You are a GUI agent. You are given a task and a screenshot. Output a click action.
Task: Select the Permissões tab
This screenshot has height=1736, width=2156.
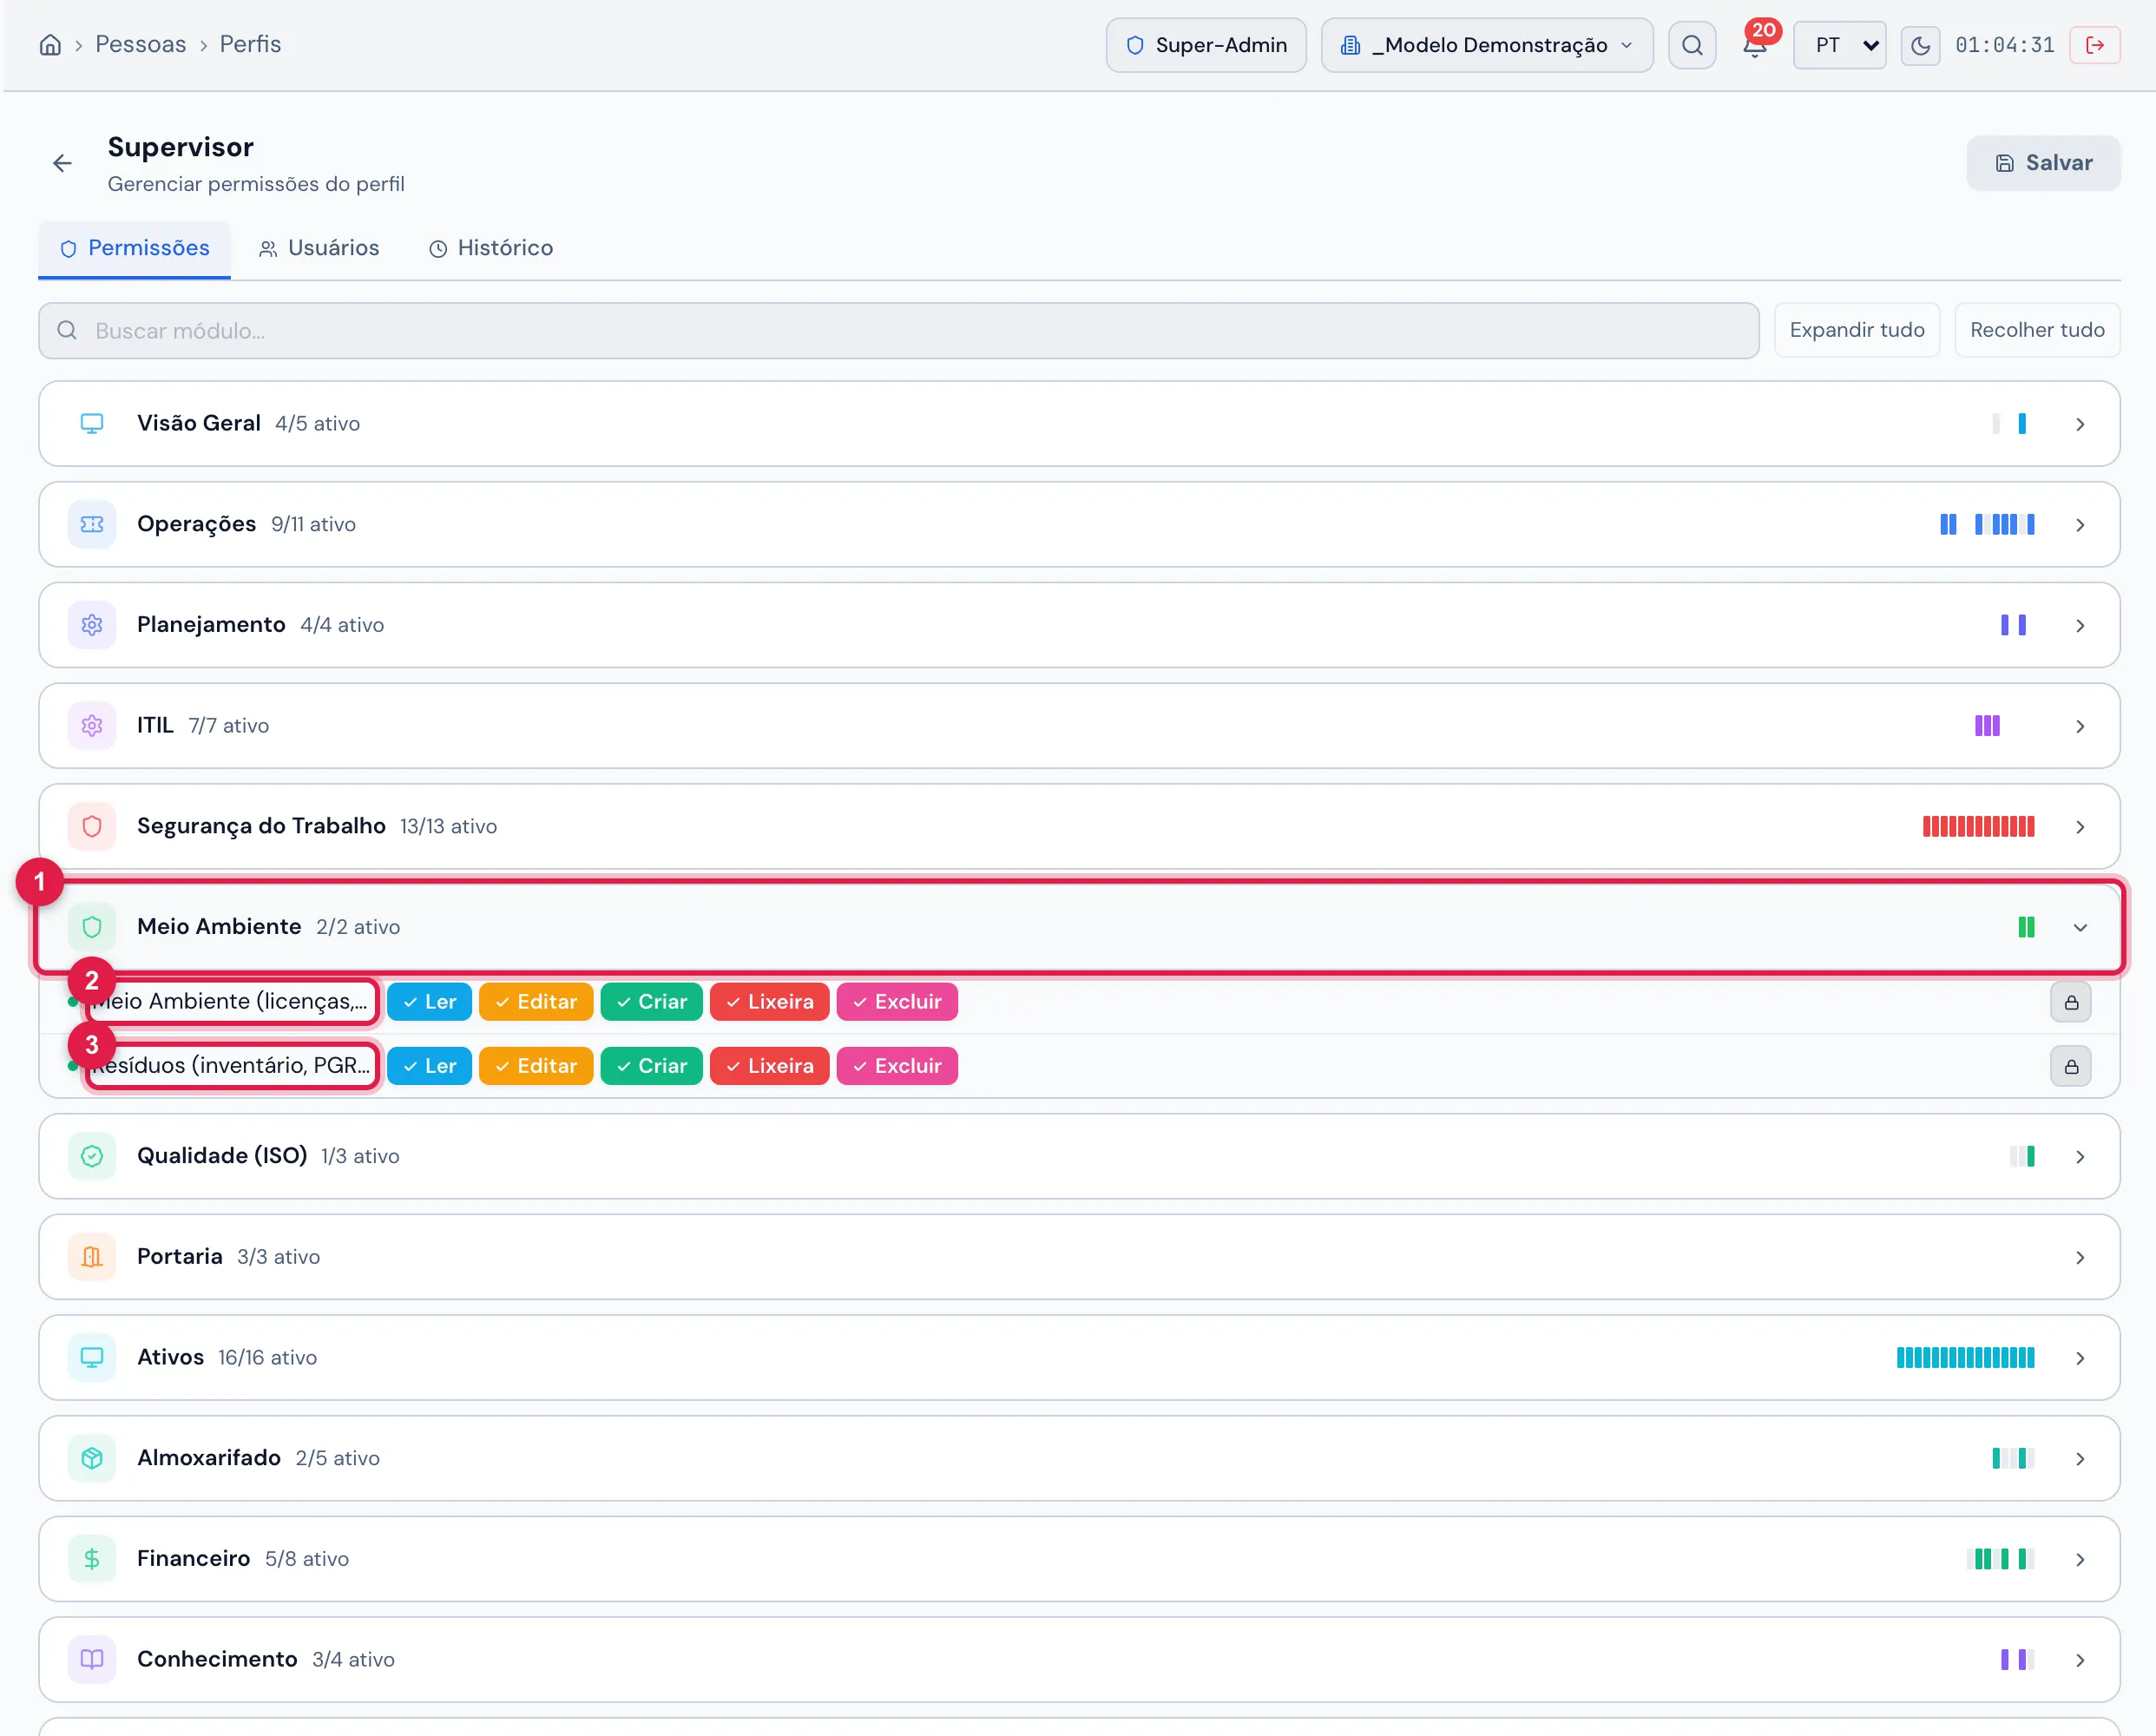point(135,248)
